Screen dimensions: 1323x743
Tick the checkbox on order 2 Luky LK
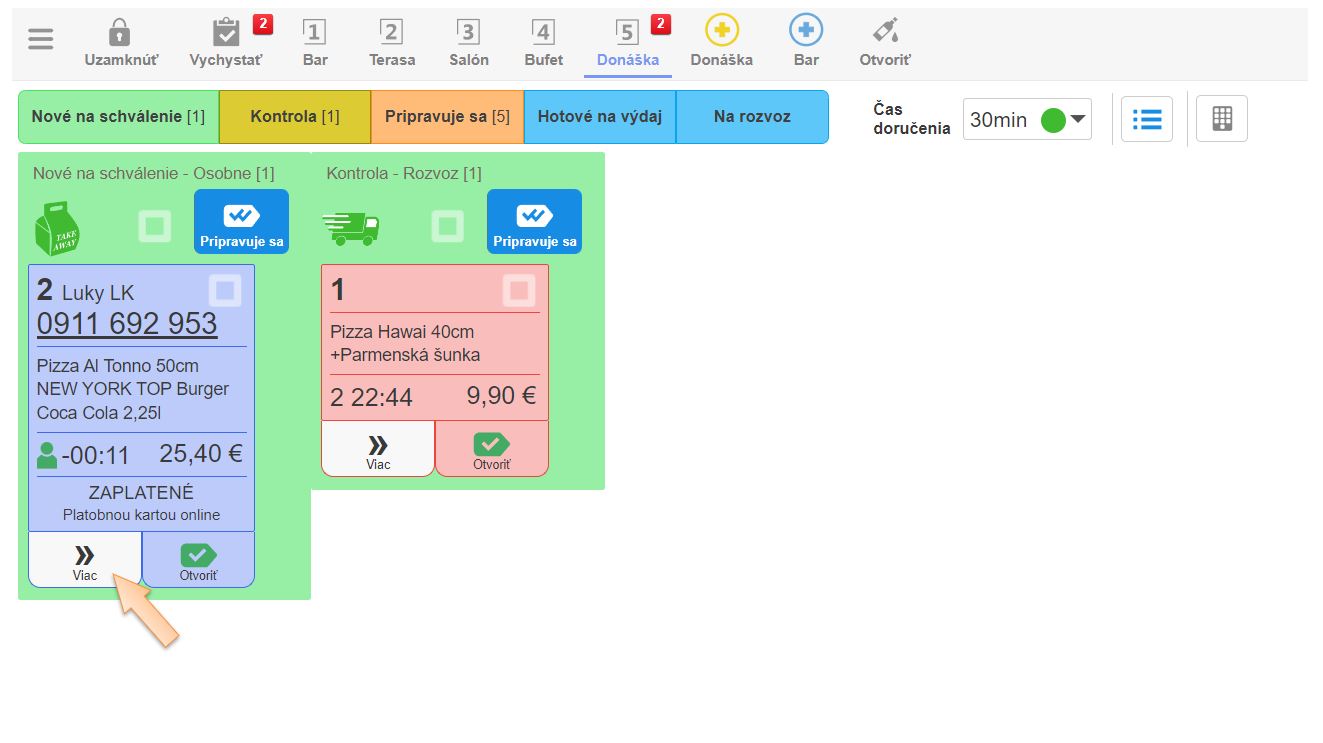pos(225,290)
